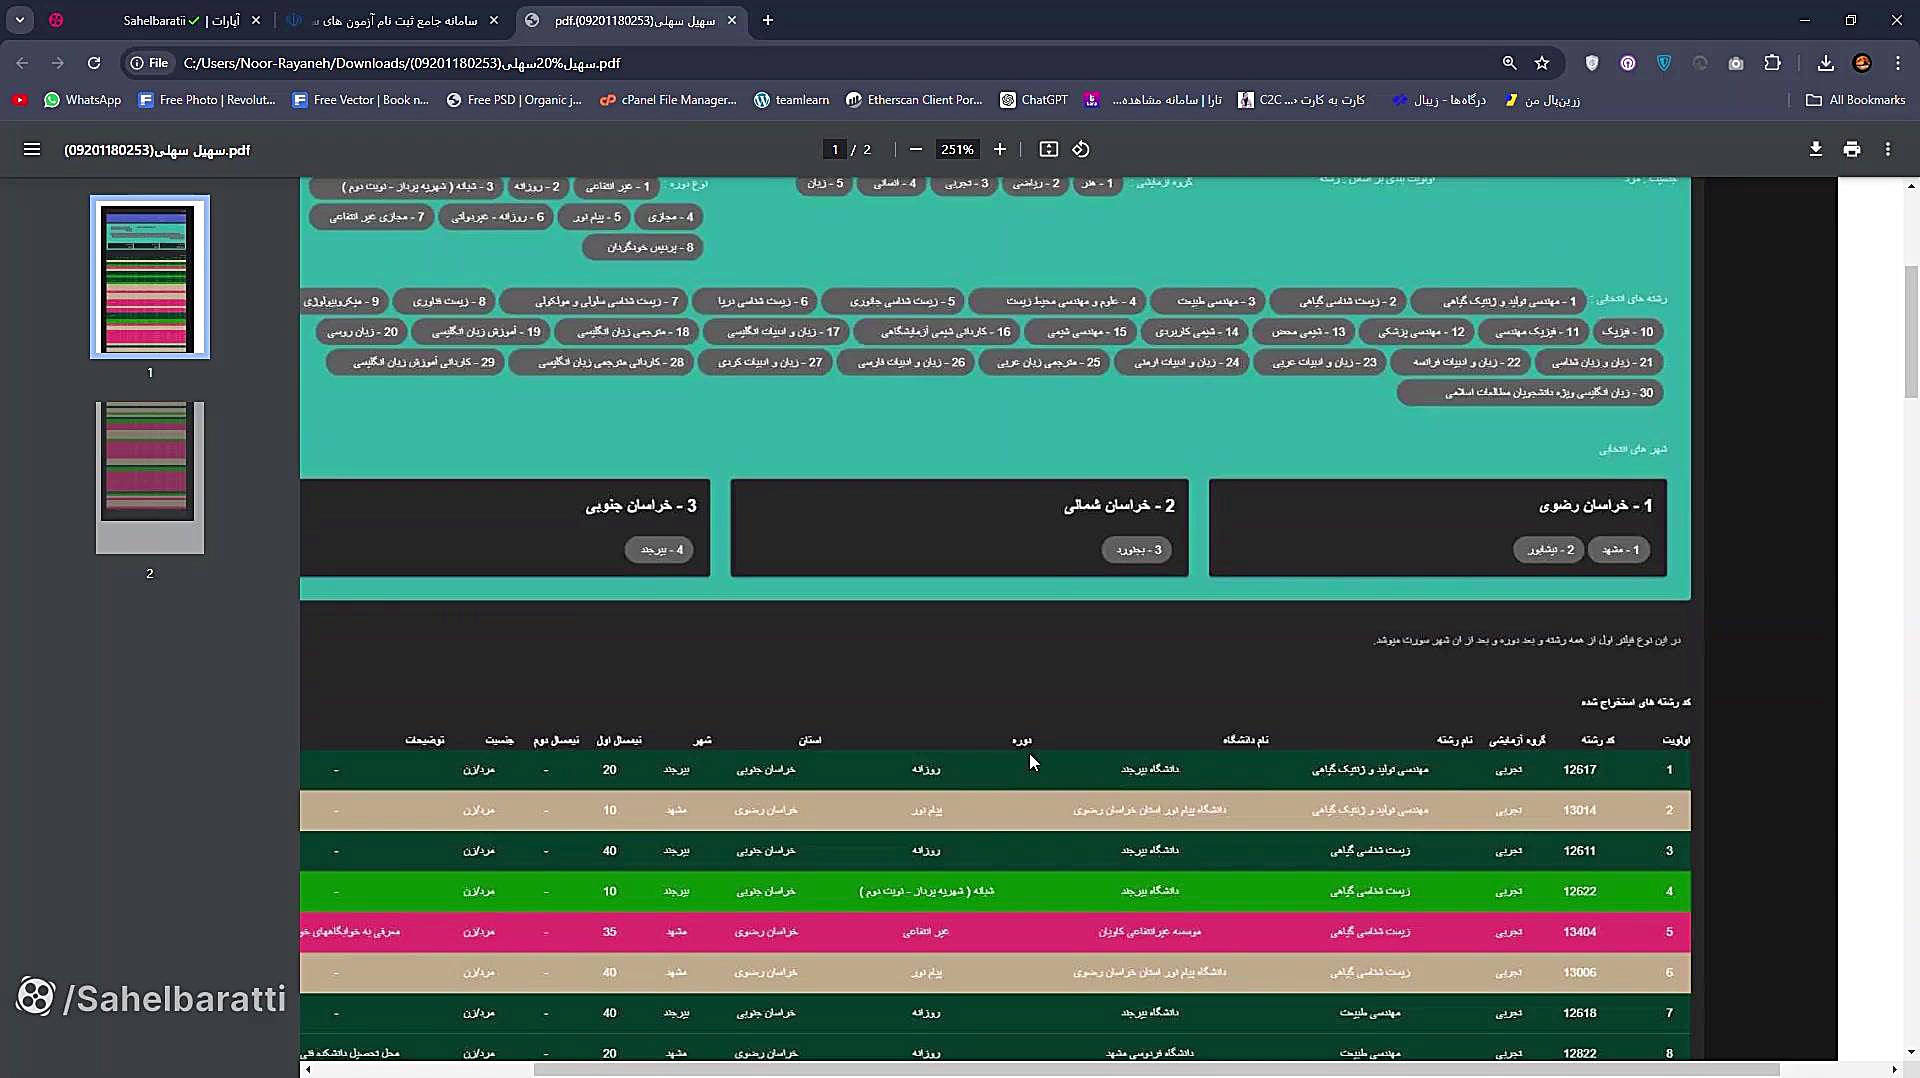Click the 1 - خراسان رضوی heading
The height and width of the screenshot is (1078, 1920).
(x=1596, y=506)
